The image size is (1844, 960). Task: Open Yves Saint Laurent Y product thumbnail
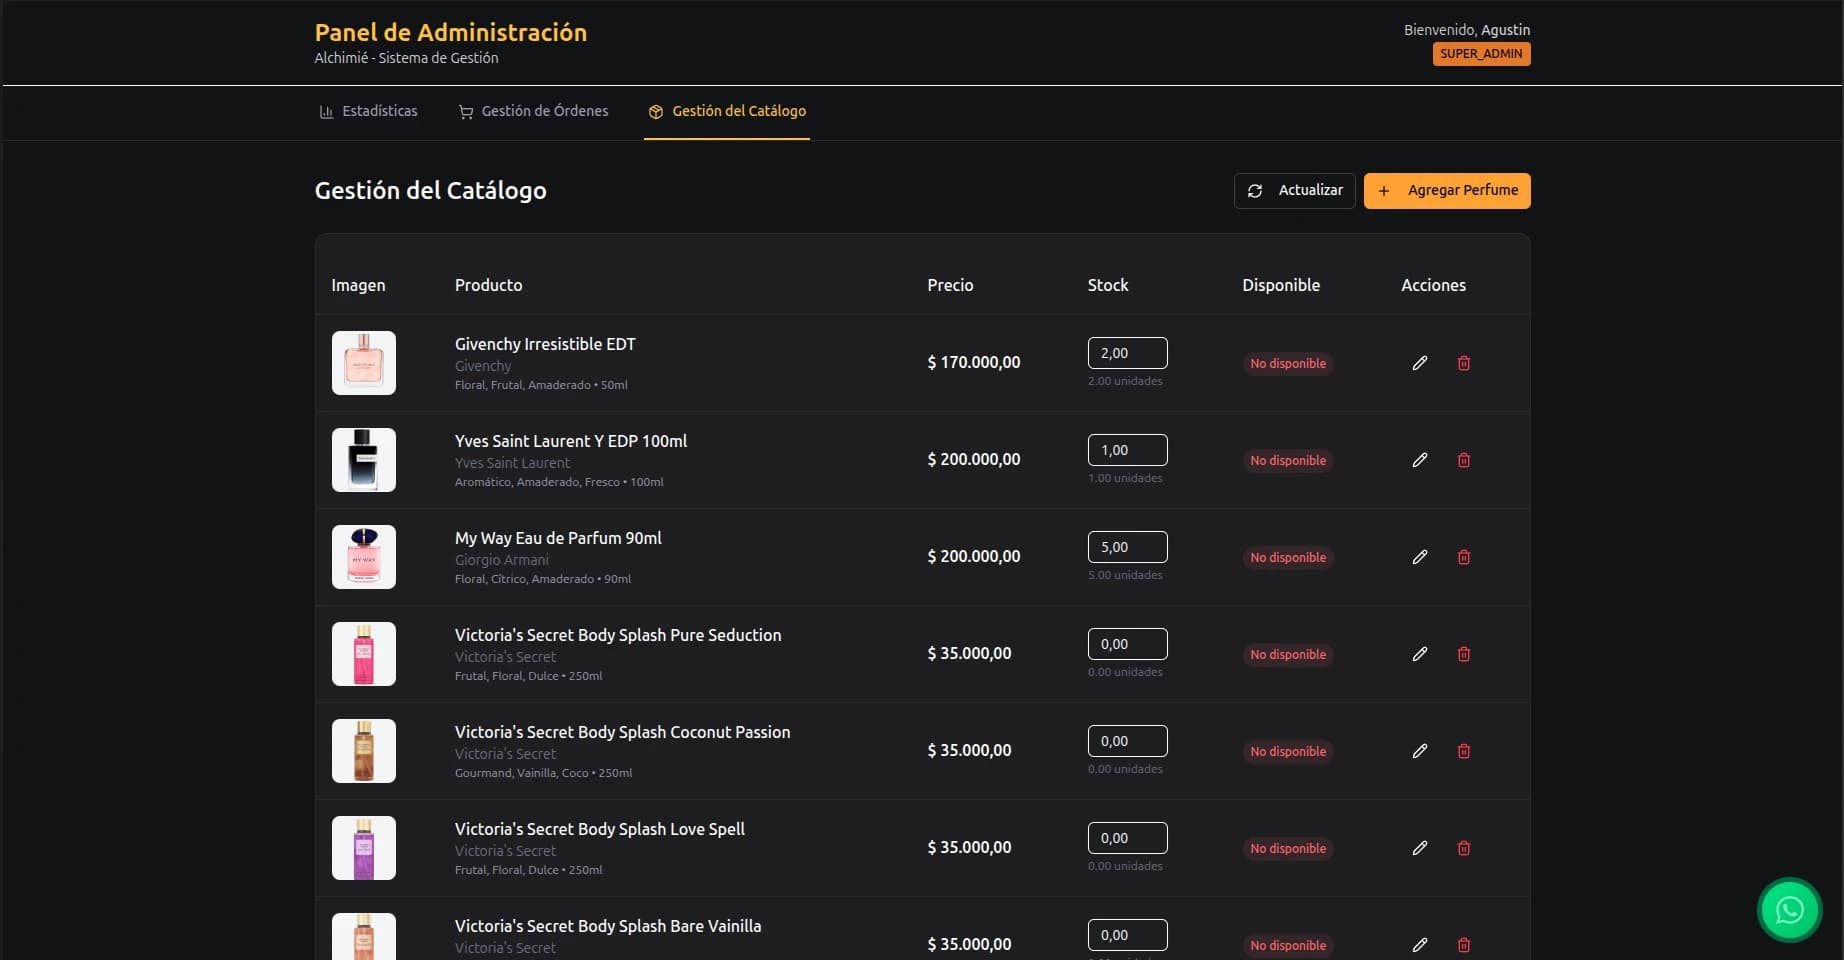pos(364,460)
